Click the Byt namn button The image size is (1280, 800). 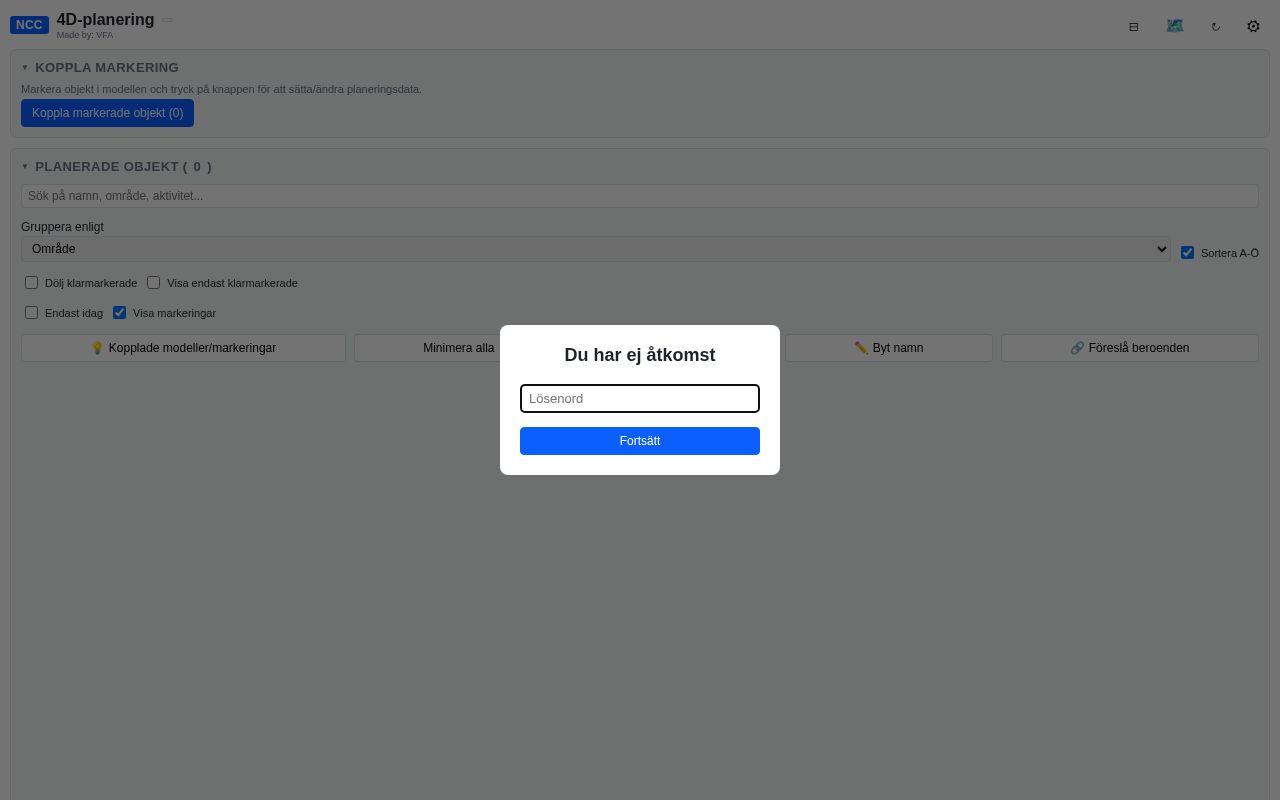[x=888, y=348]
